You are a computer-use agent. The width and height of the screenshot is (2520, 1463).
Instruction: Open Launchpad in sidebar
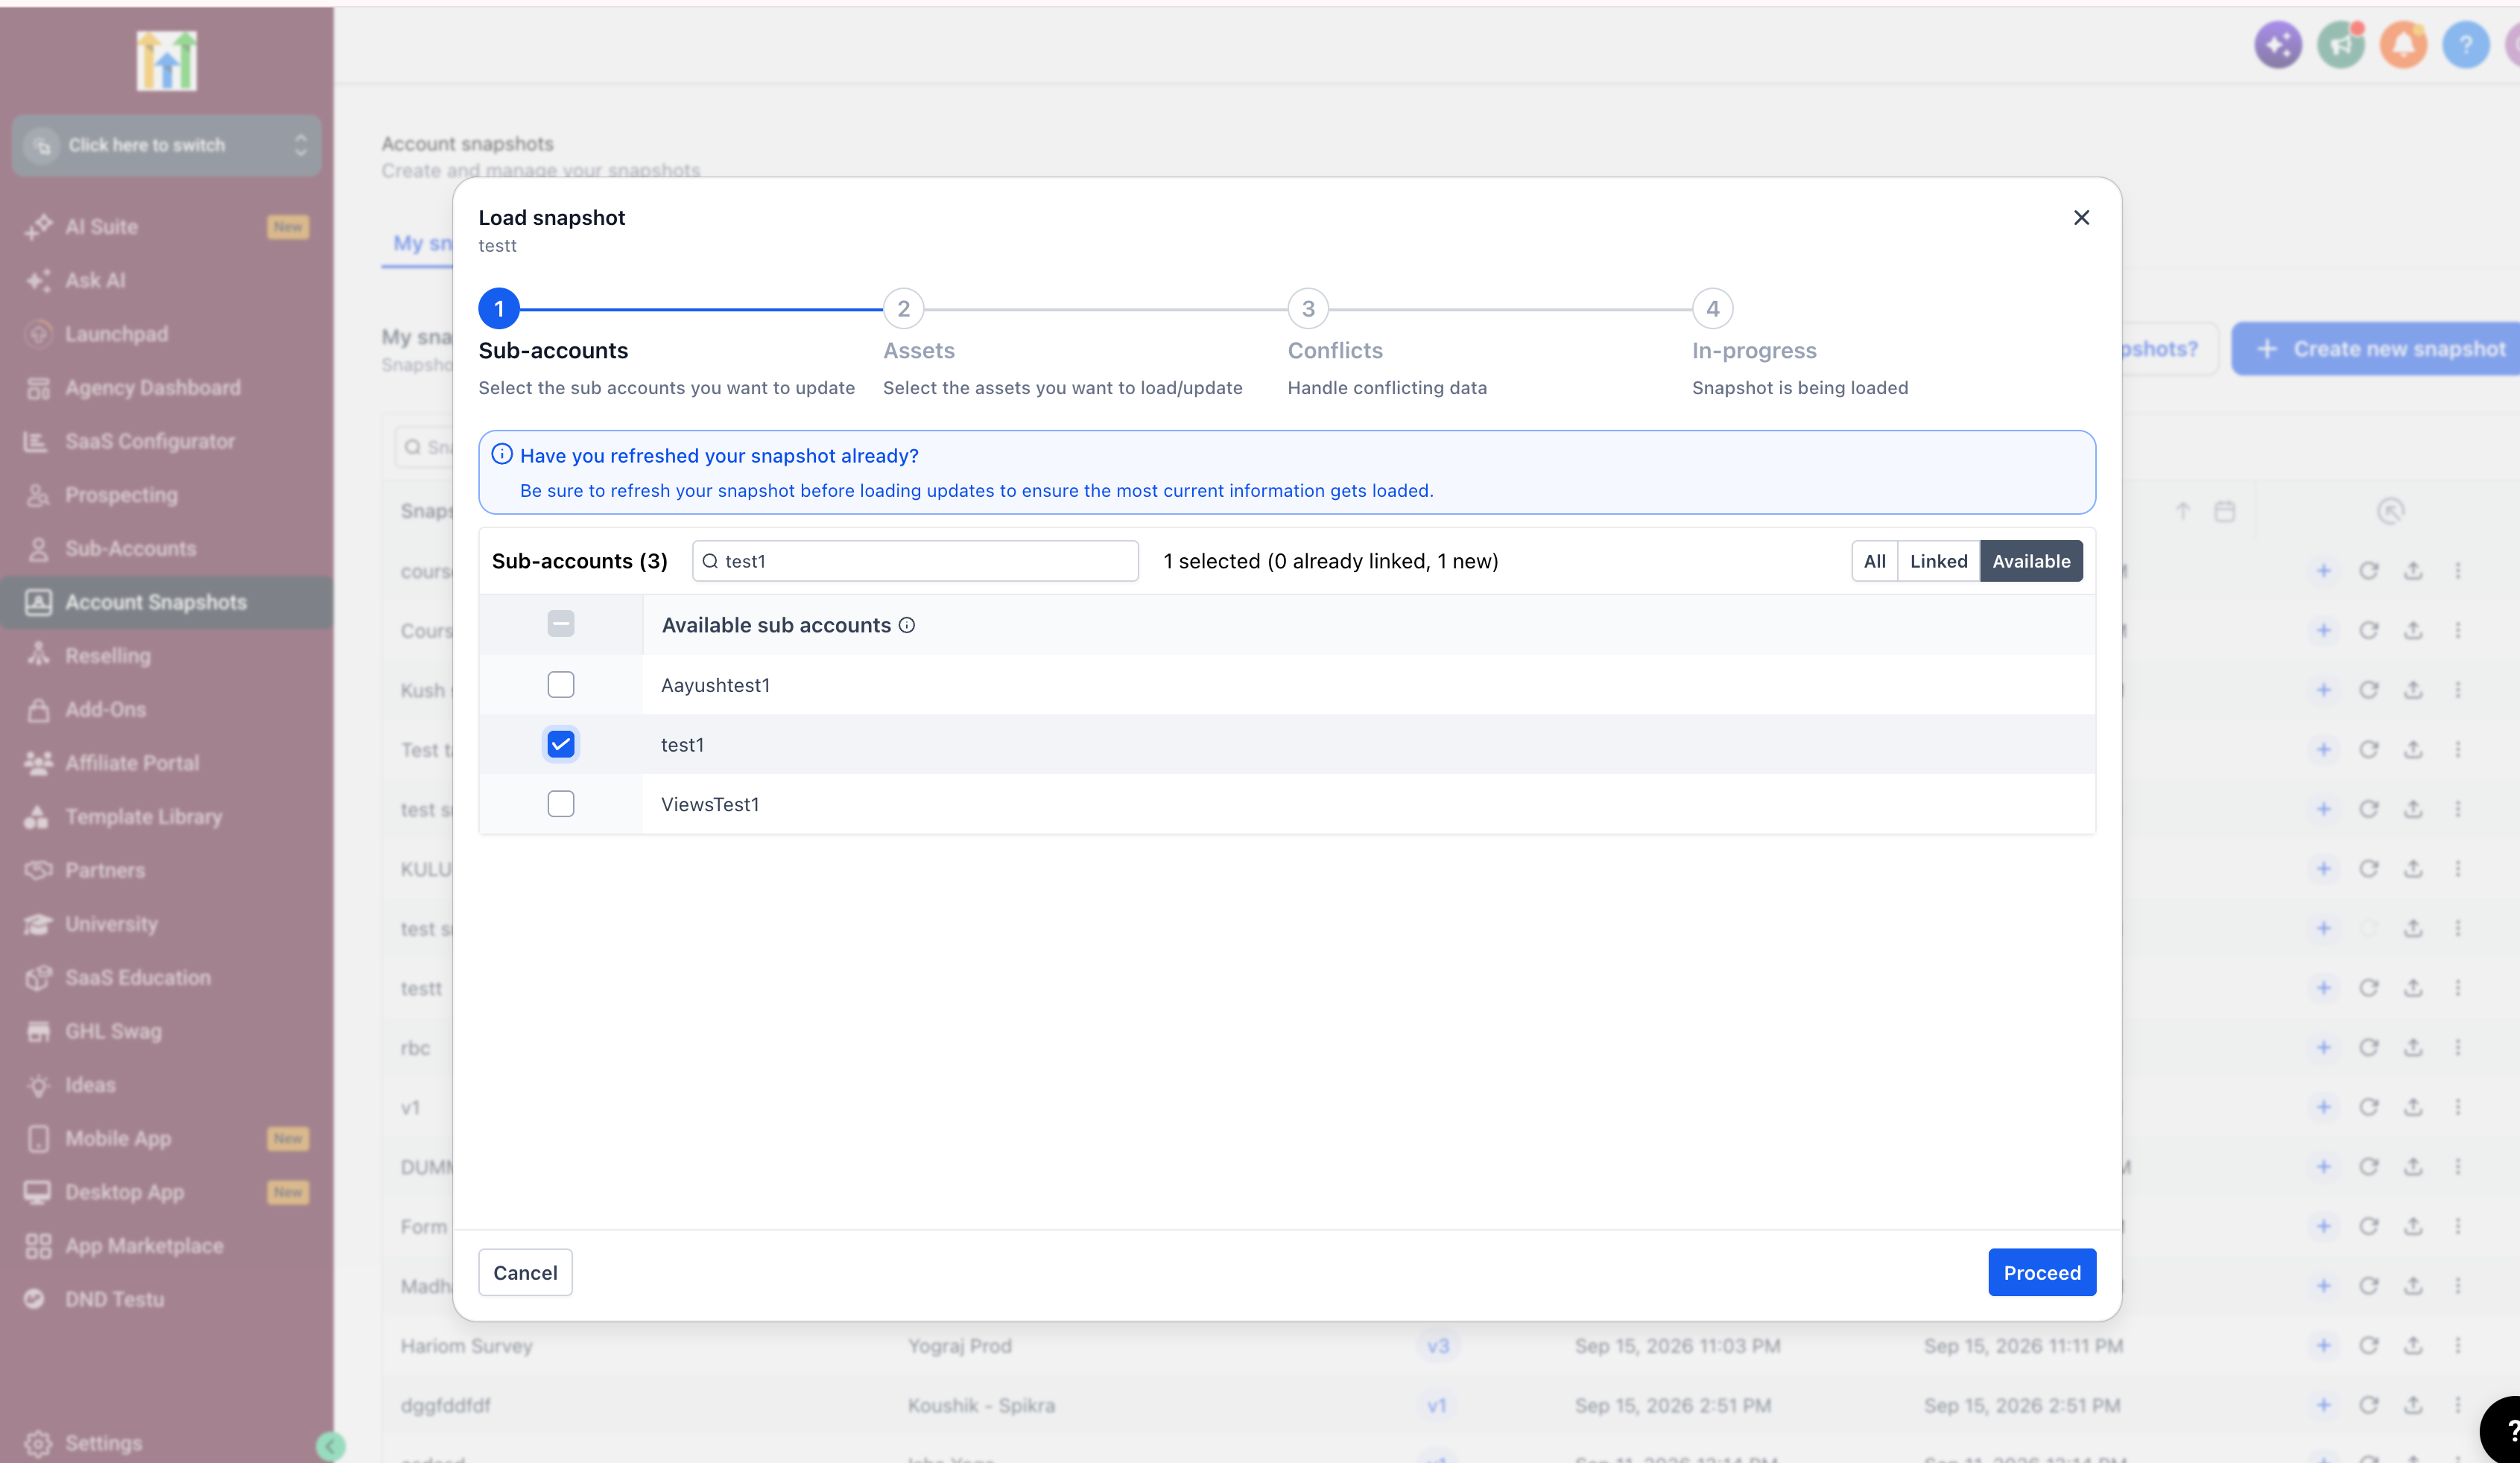tap(166, 334)
